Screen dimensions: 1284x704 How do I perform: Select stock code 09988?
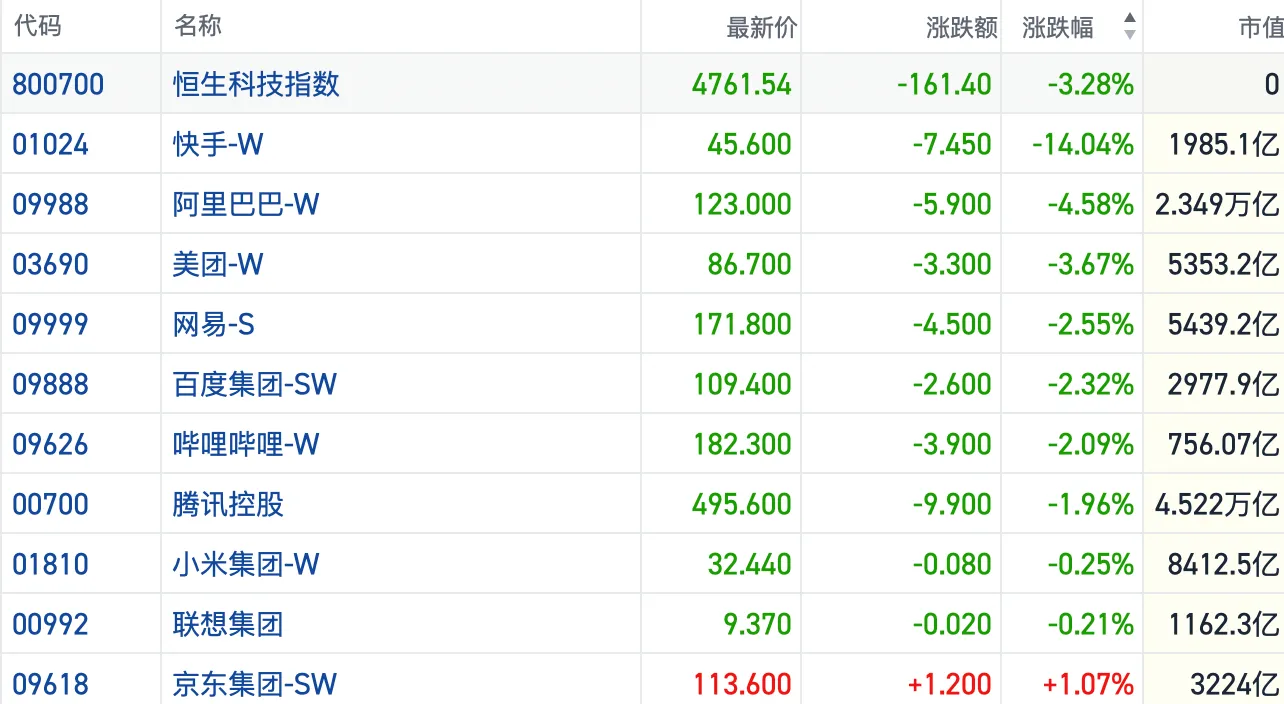point(50,204)
